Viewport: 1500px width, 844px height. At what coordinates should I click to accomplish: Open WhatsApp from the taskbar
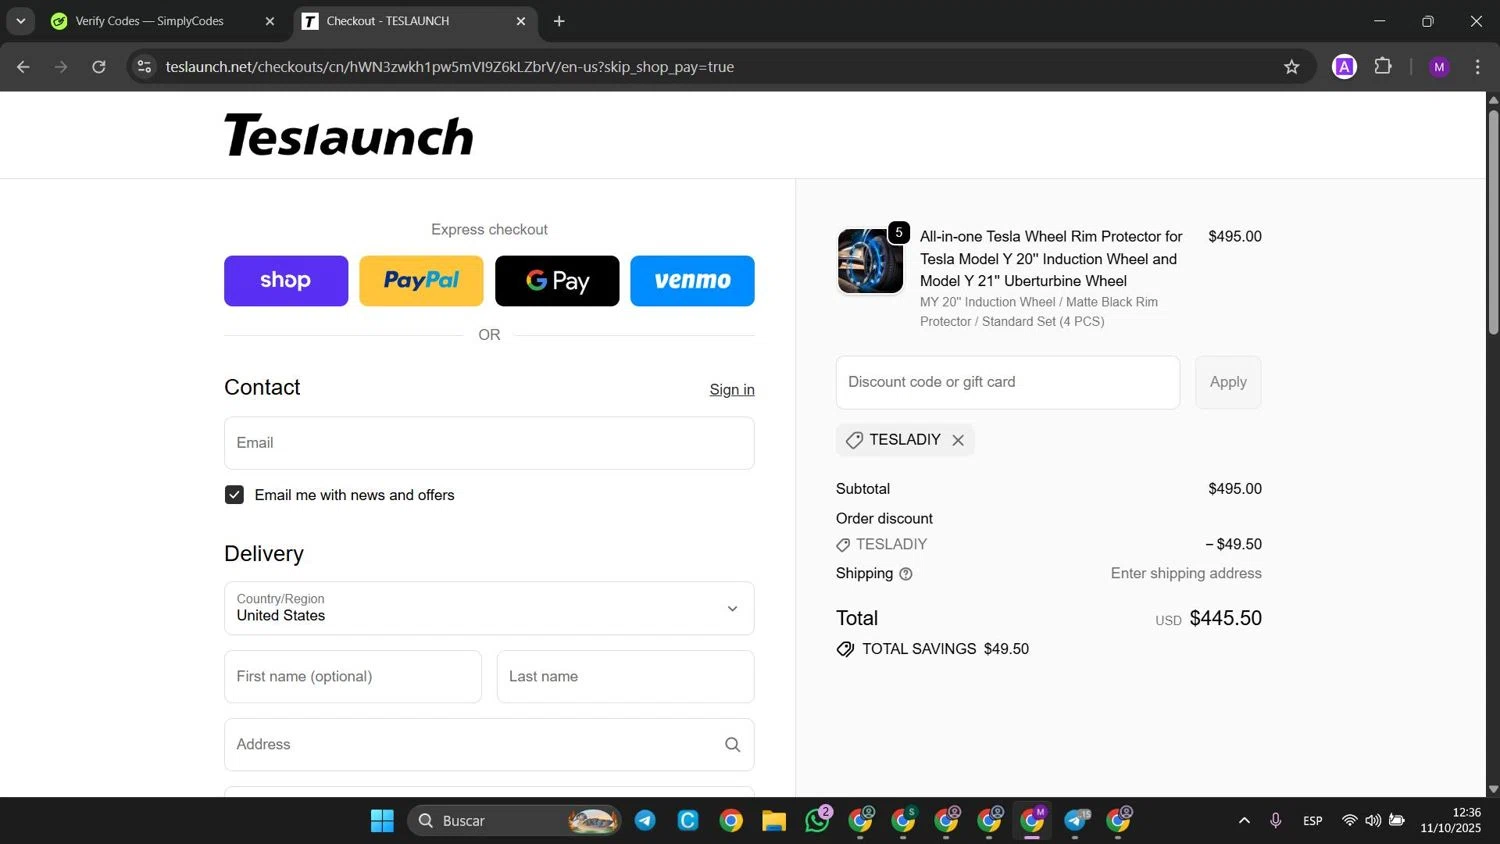[x=818, y=821]
